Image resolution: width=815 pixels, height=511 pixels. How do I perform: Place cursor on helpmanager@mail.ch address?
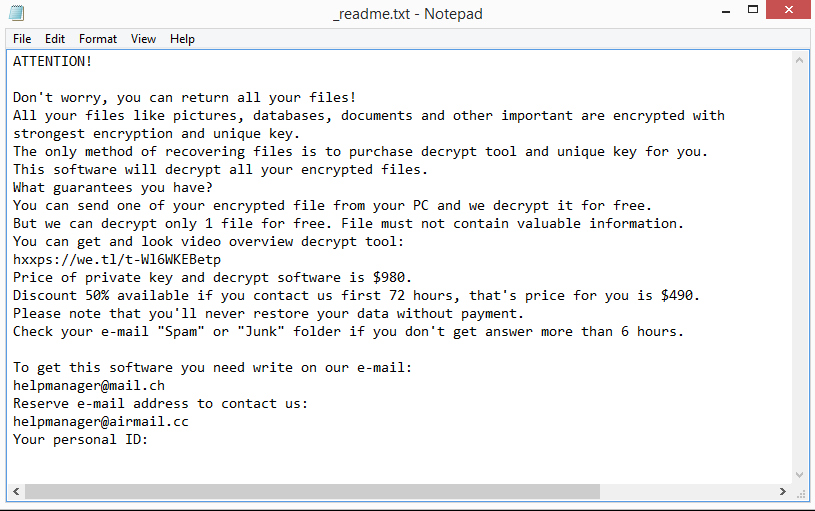pos(89,386)
